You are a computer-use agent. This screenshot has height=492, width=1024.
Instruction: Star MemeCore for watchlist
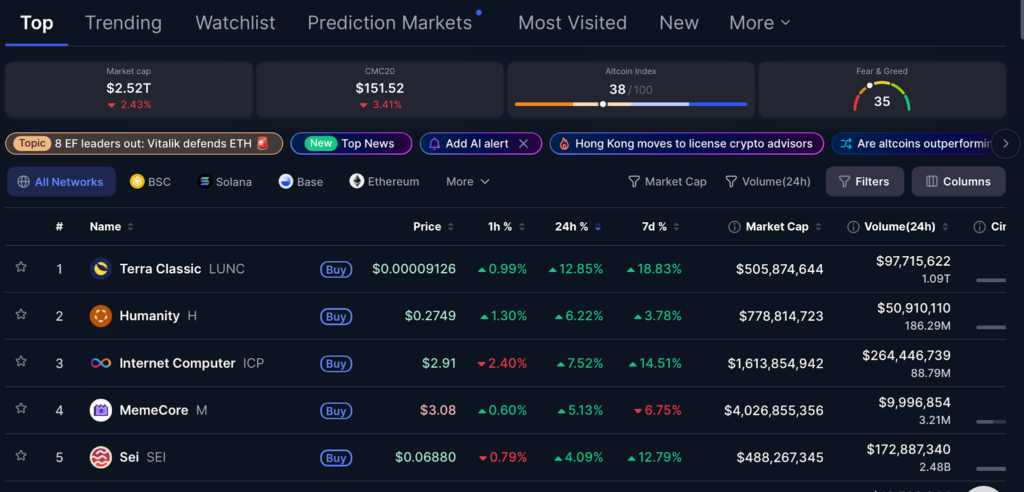pos(21,408)
